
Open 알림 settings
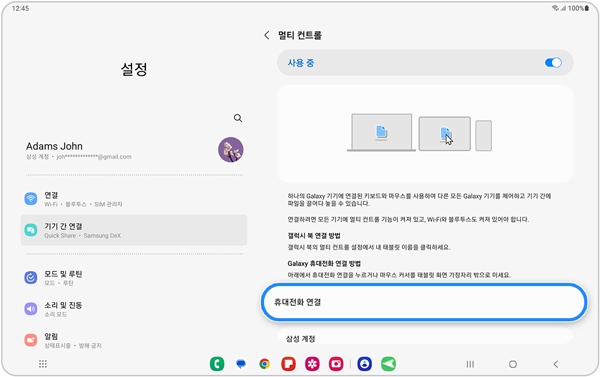134,340
